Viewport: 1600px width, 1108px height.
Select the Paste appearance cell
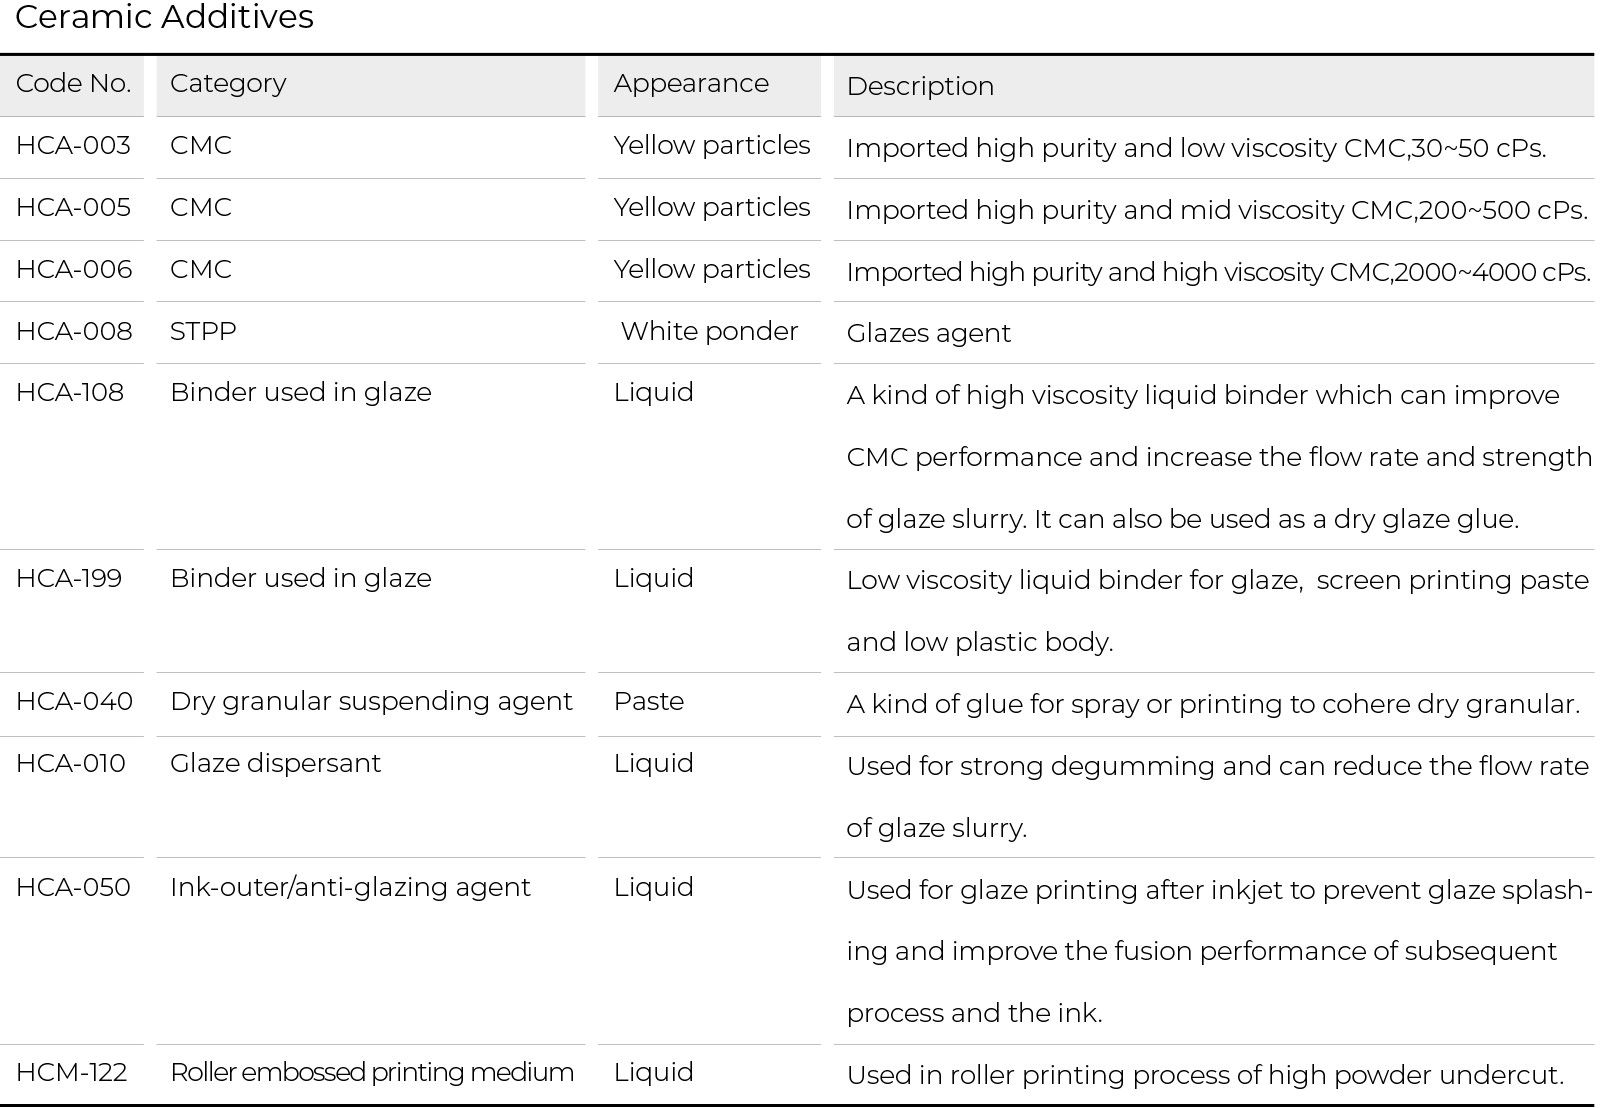click(649, 702)
